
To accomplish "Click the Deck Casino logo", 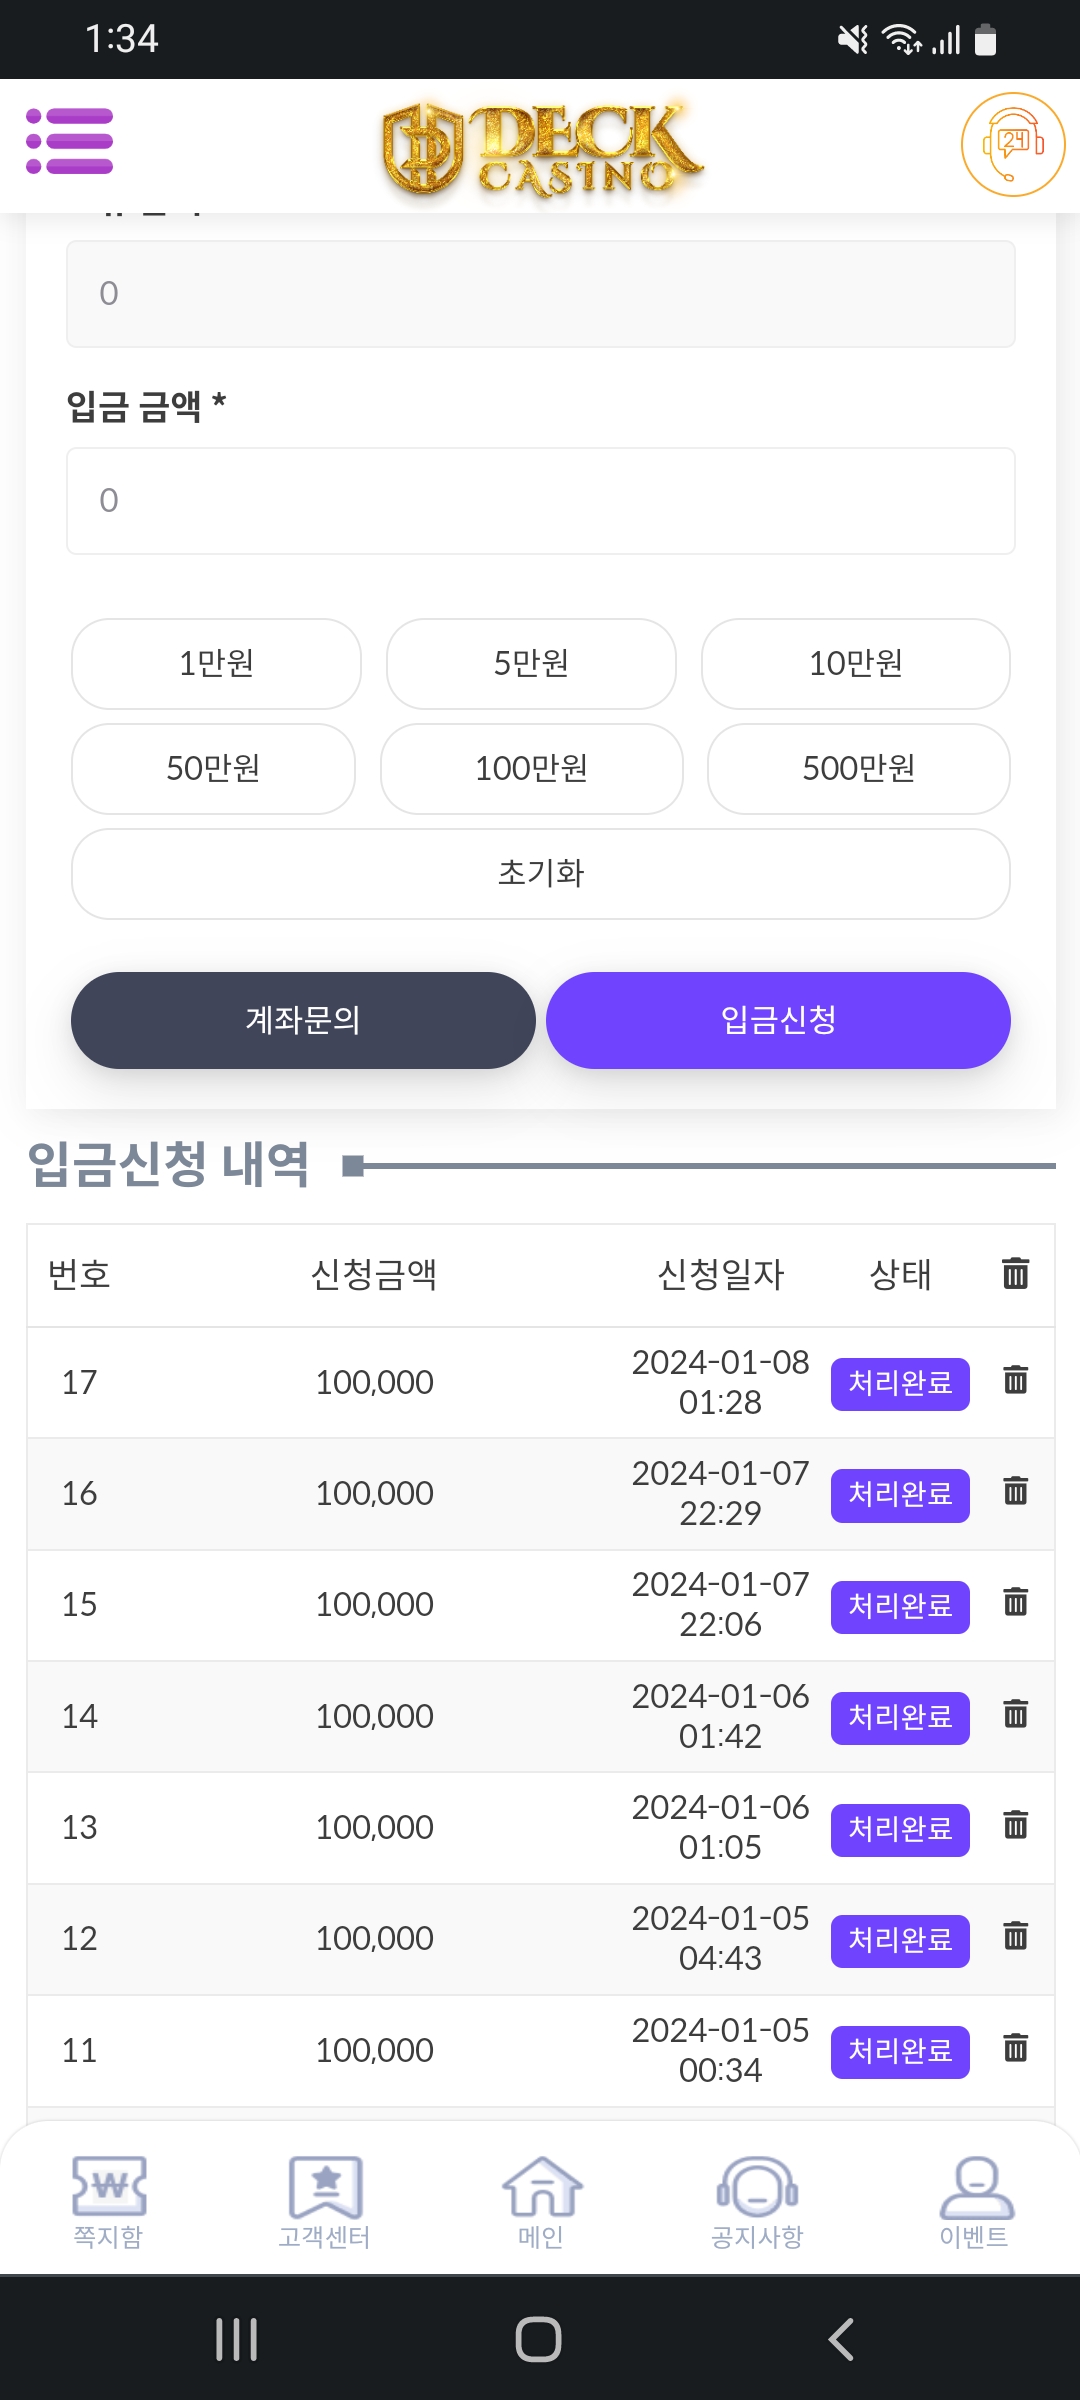I will (x=541, y=149).
